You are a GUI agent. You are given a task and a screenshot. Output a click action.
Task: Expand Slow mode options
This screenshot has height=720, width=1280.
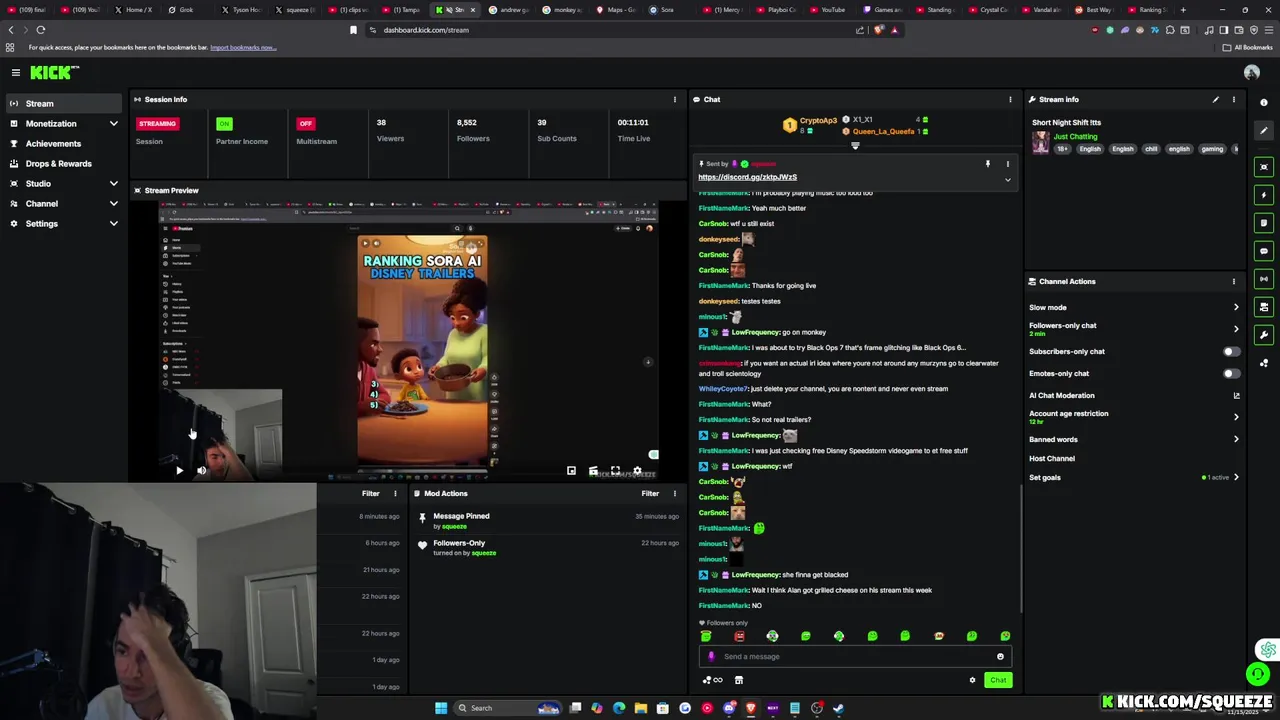(x=1236, y=307)
